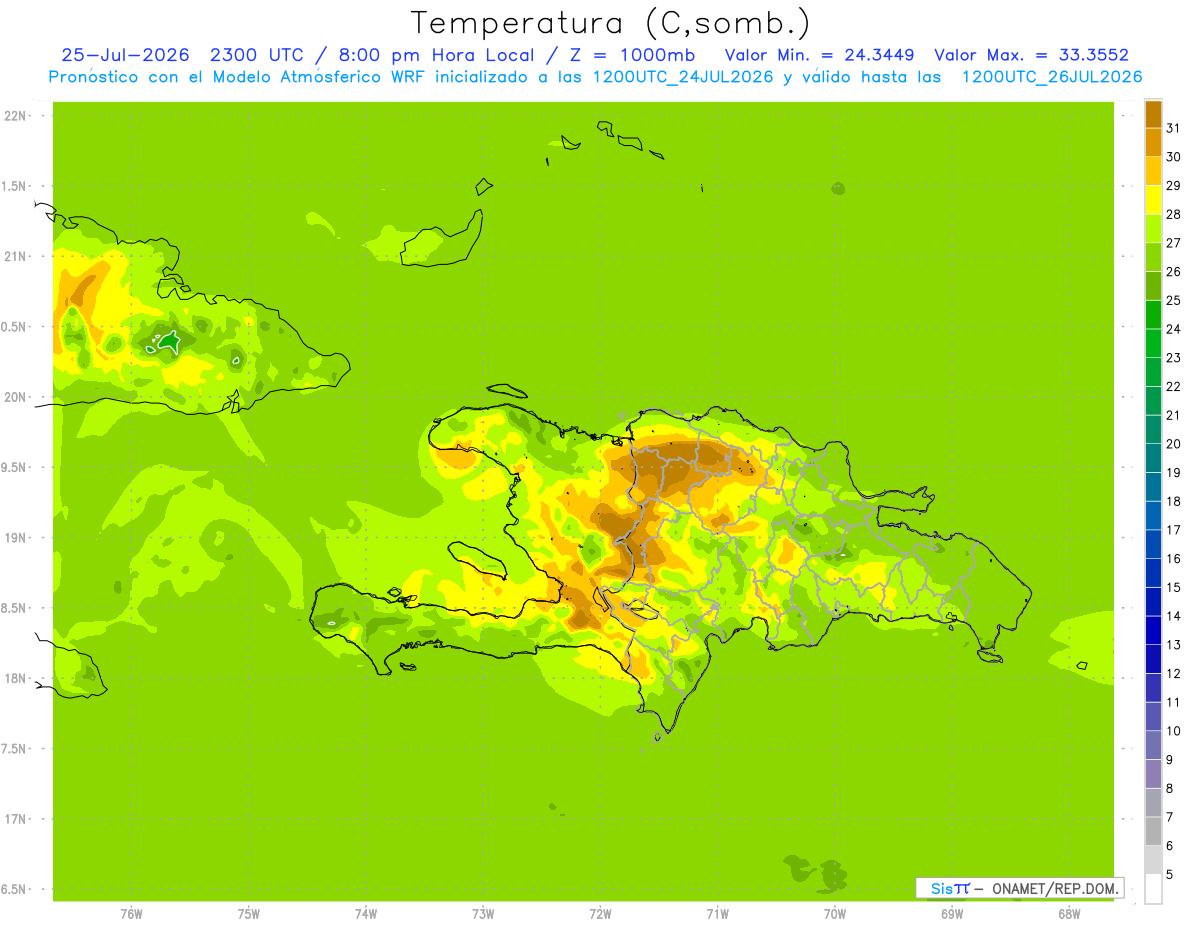The image size is (1200, 927).
Task: Click the '75W' longitude label
Action: (249, 913)
